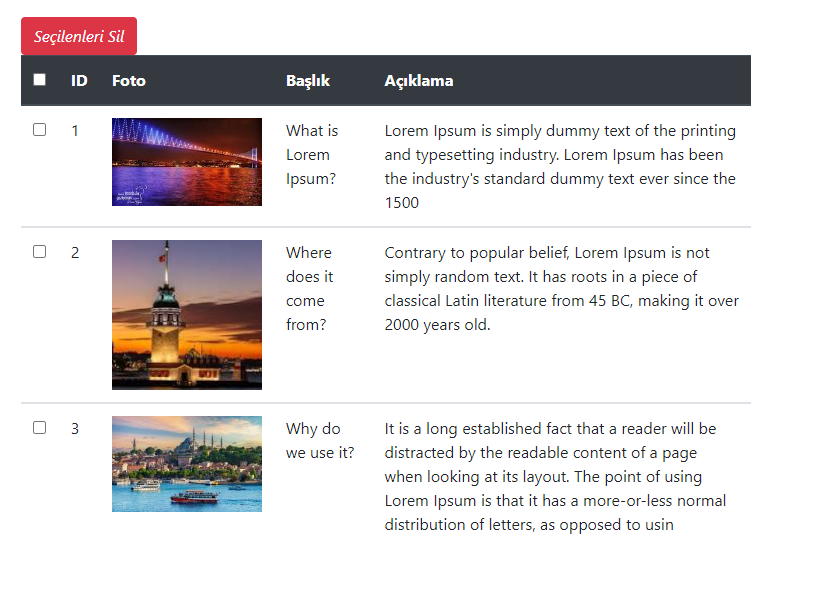Click the red Seçilenleri Sil button

pyautogui.click(x=79, y=36)
